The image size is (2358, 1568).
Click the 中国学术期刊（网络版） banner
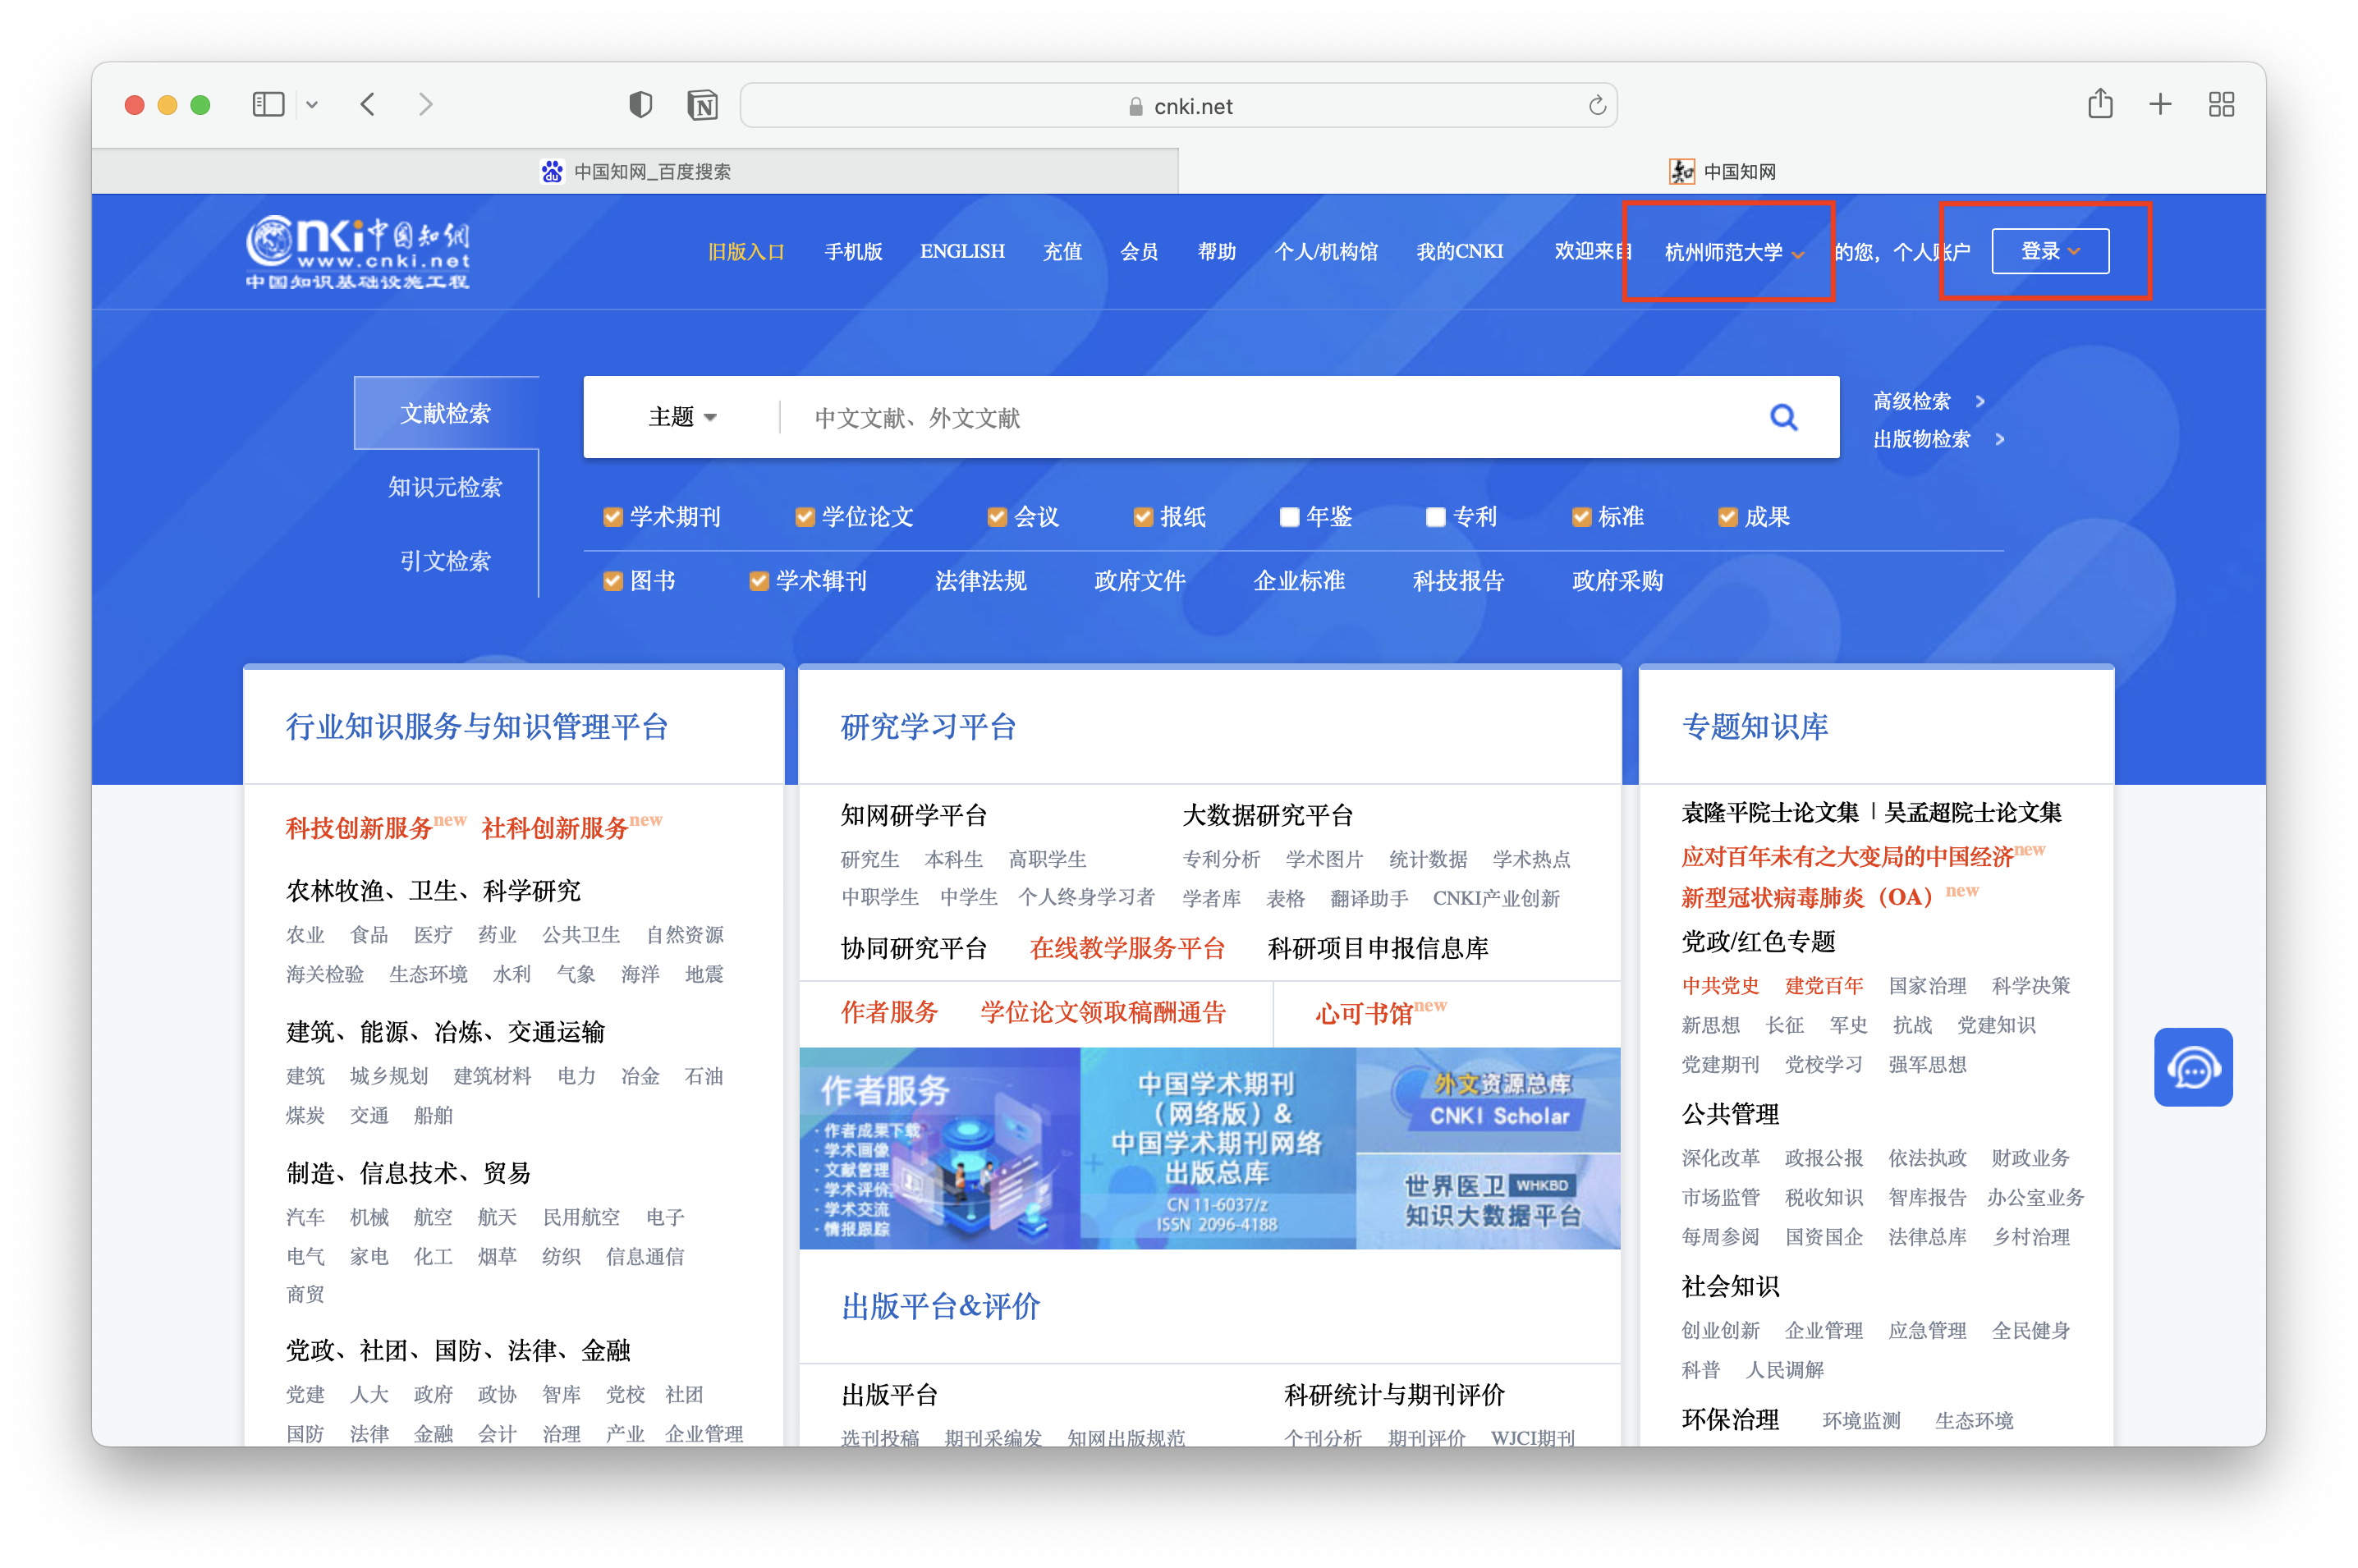[x=1217, y=1148]
